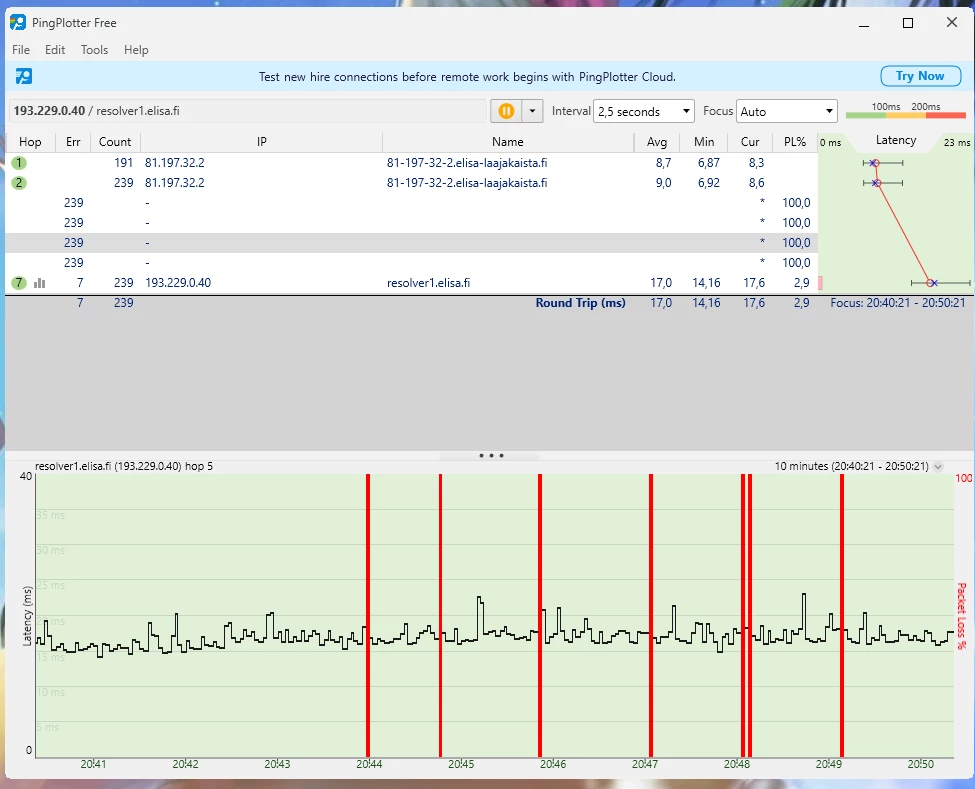Click the Count column header

115,142
